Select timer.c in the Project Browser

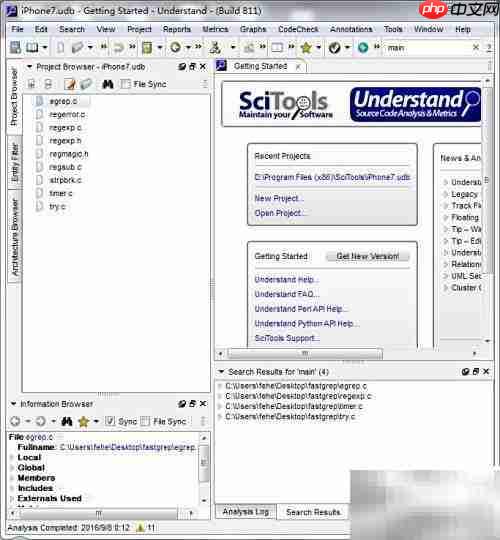pyautogui.click(x=61, y=193)
